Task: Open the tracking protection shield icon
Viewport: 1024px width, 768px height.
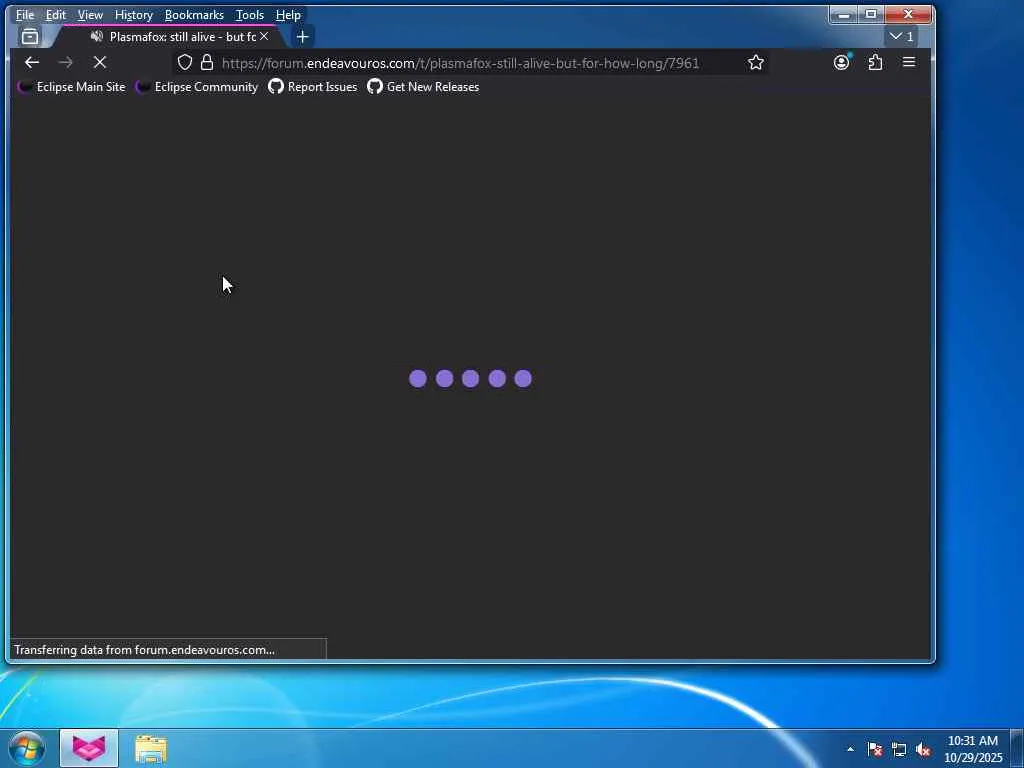Action: pyautogui.click(x=185, y=62)
